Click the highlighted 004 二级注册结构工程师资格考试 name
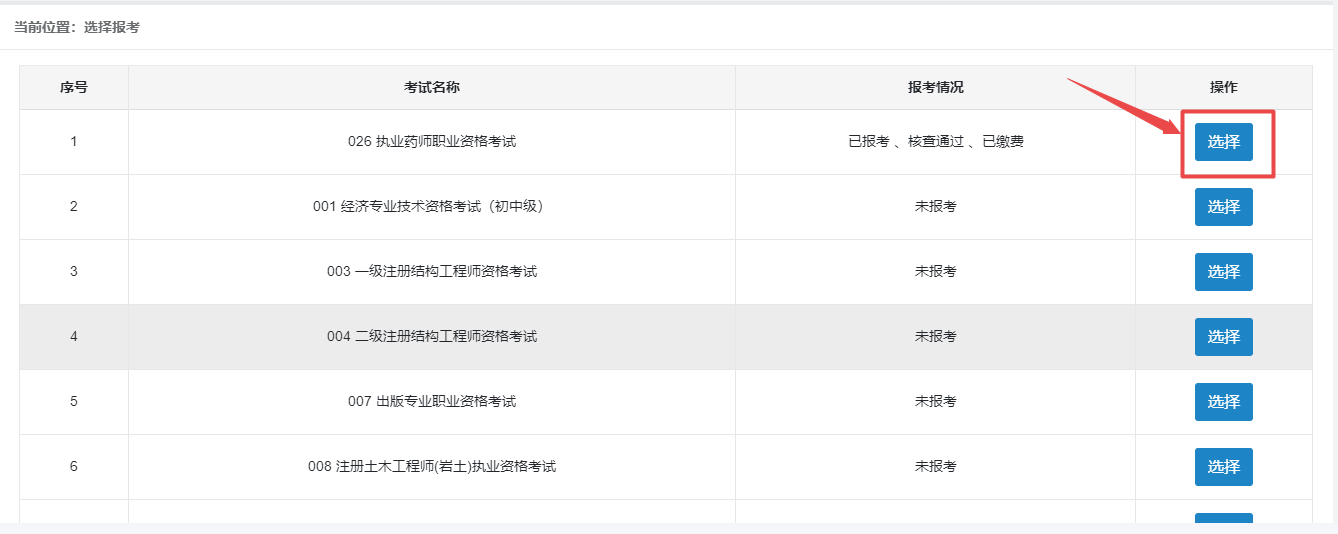Image resolution: width=1338 pixels, height=534 pixels. tap(431, 337)
